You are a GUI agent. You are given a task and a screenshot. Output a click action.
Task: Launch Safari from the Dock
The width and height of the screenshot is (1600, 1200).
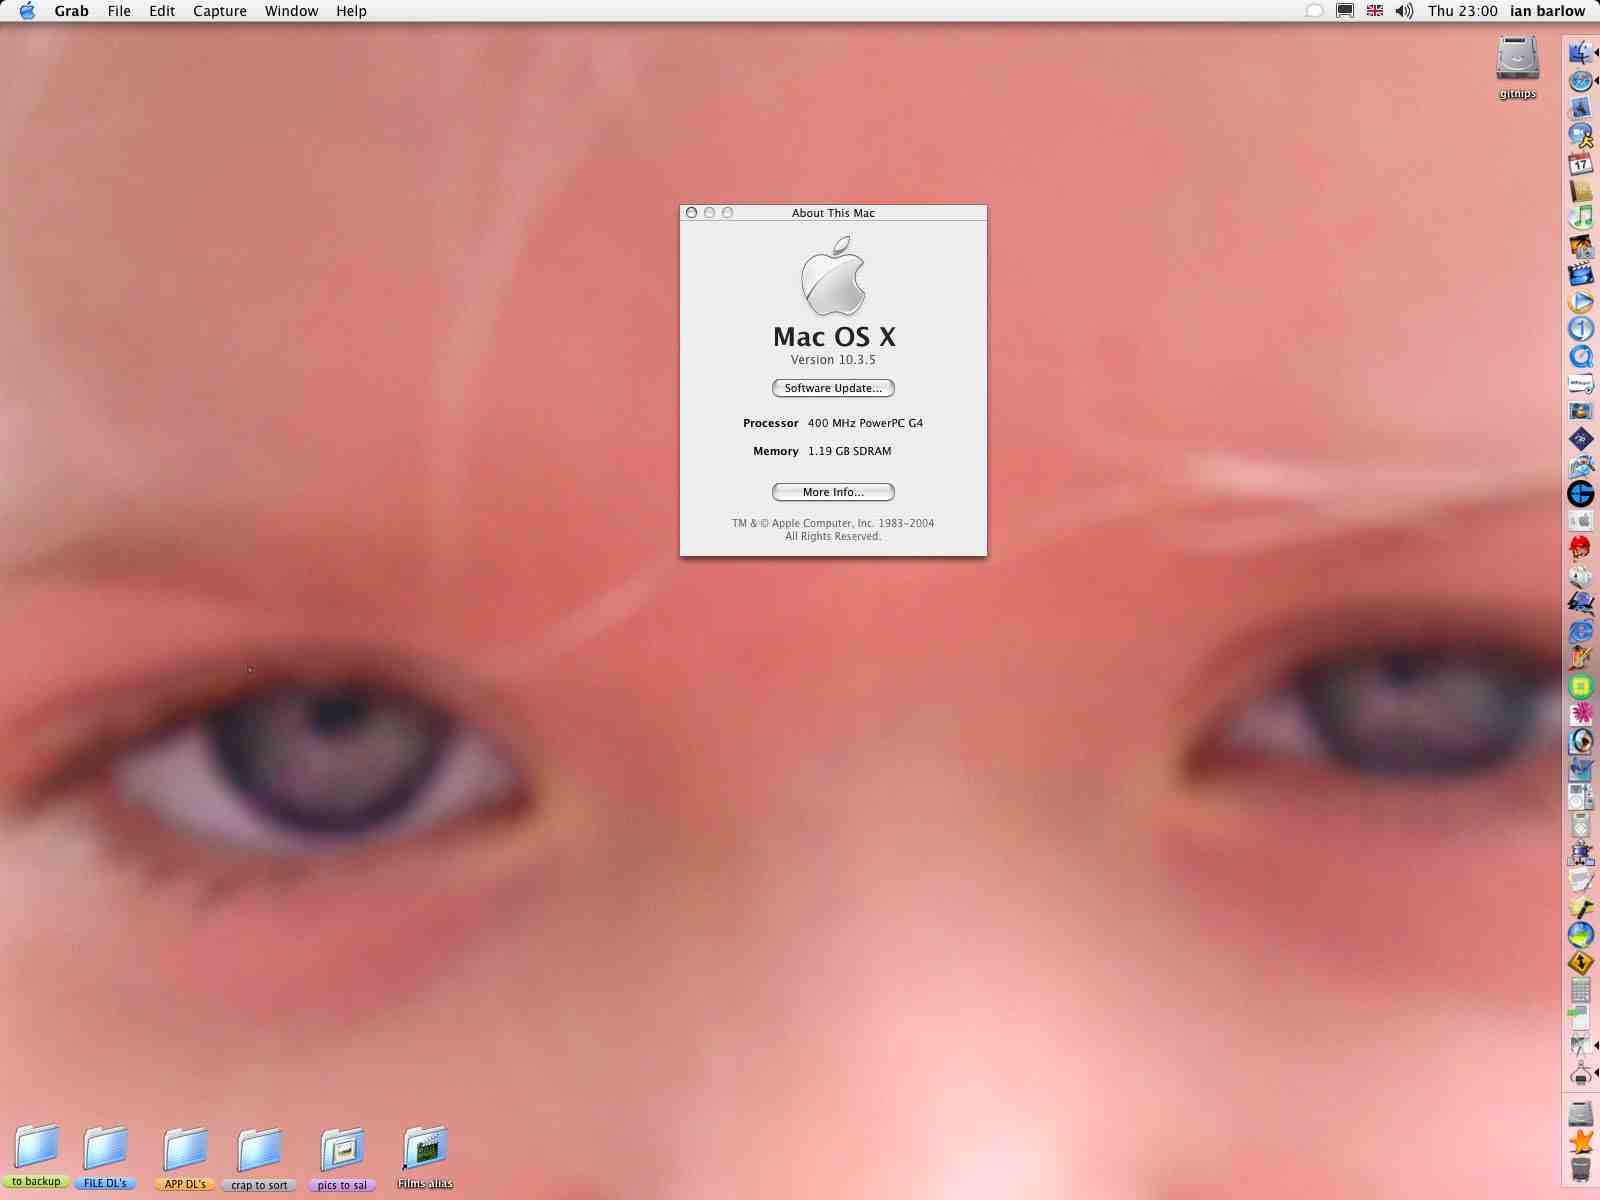[x=1581, y=81]
